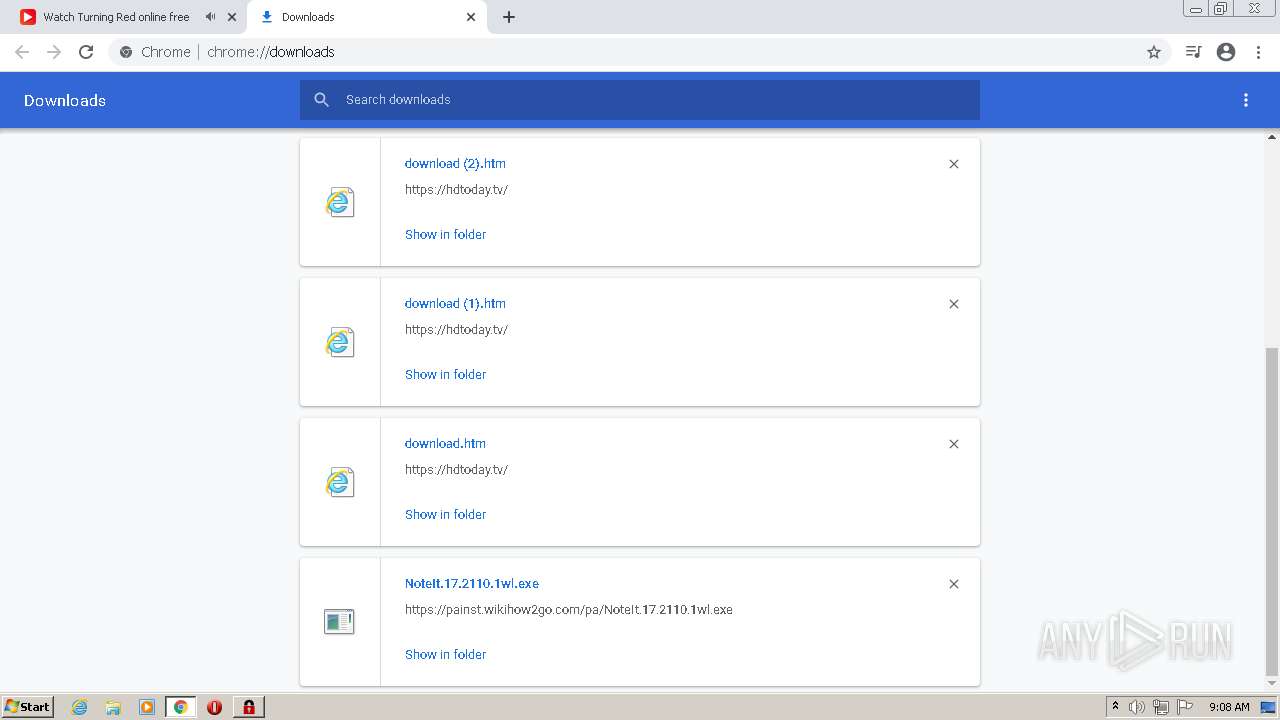Image resolution: width=1280 pixels, height=720 pixels.
Task: Click the download (2).htm file icon
Action: (x=340, y=202)
